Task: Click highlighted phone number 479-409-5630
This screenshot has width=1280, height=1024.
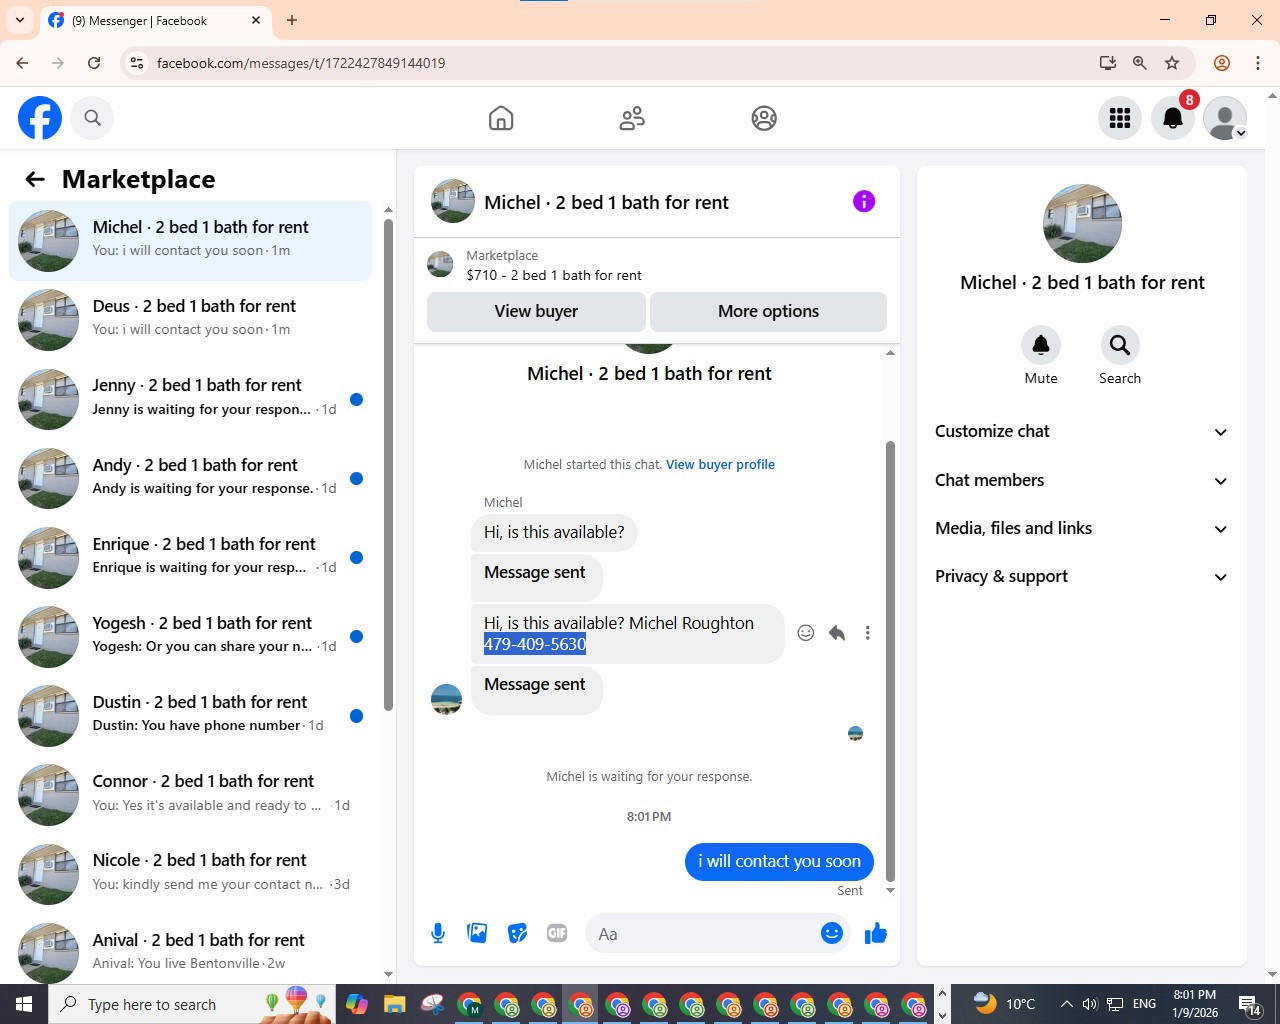Action: point(535,644)
